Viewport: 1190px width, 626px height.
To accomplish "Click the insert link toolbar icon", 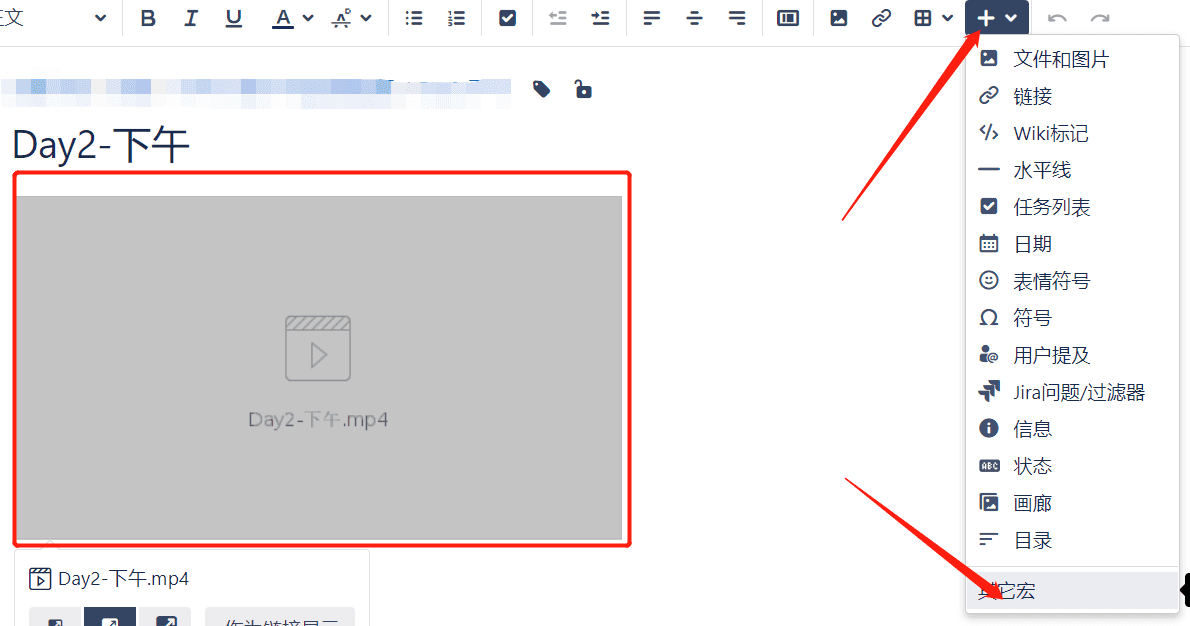I will coord(881,18).
